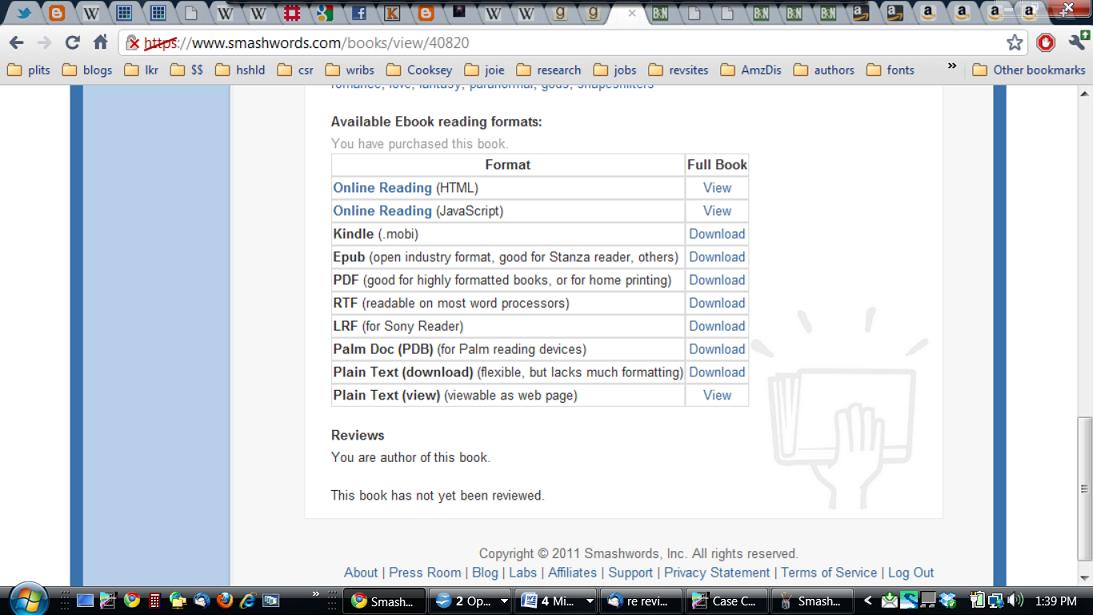The width and height of the screenshot is (1093, 615).
Task: Download the PDF version
Action: 717,280
